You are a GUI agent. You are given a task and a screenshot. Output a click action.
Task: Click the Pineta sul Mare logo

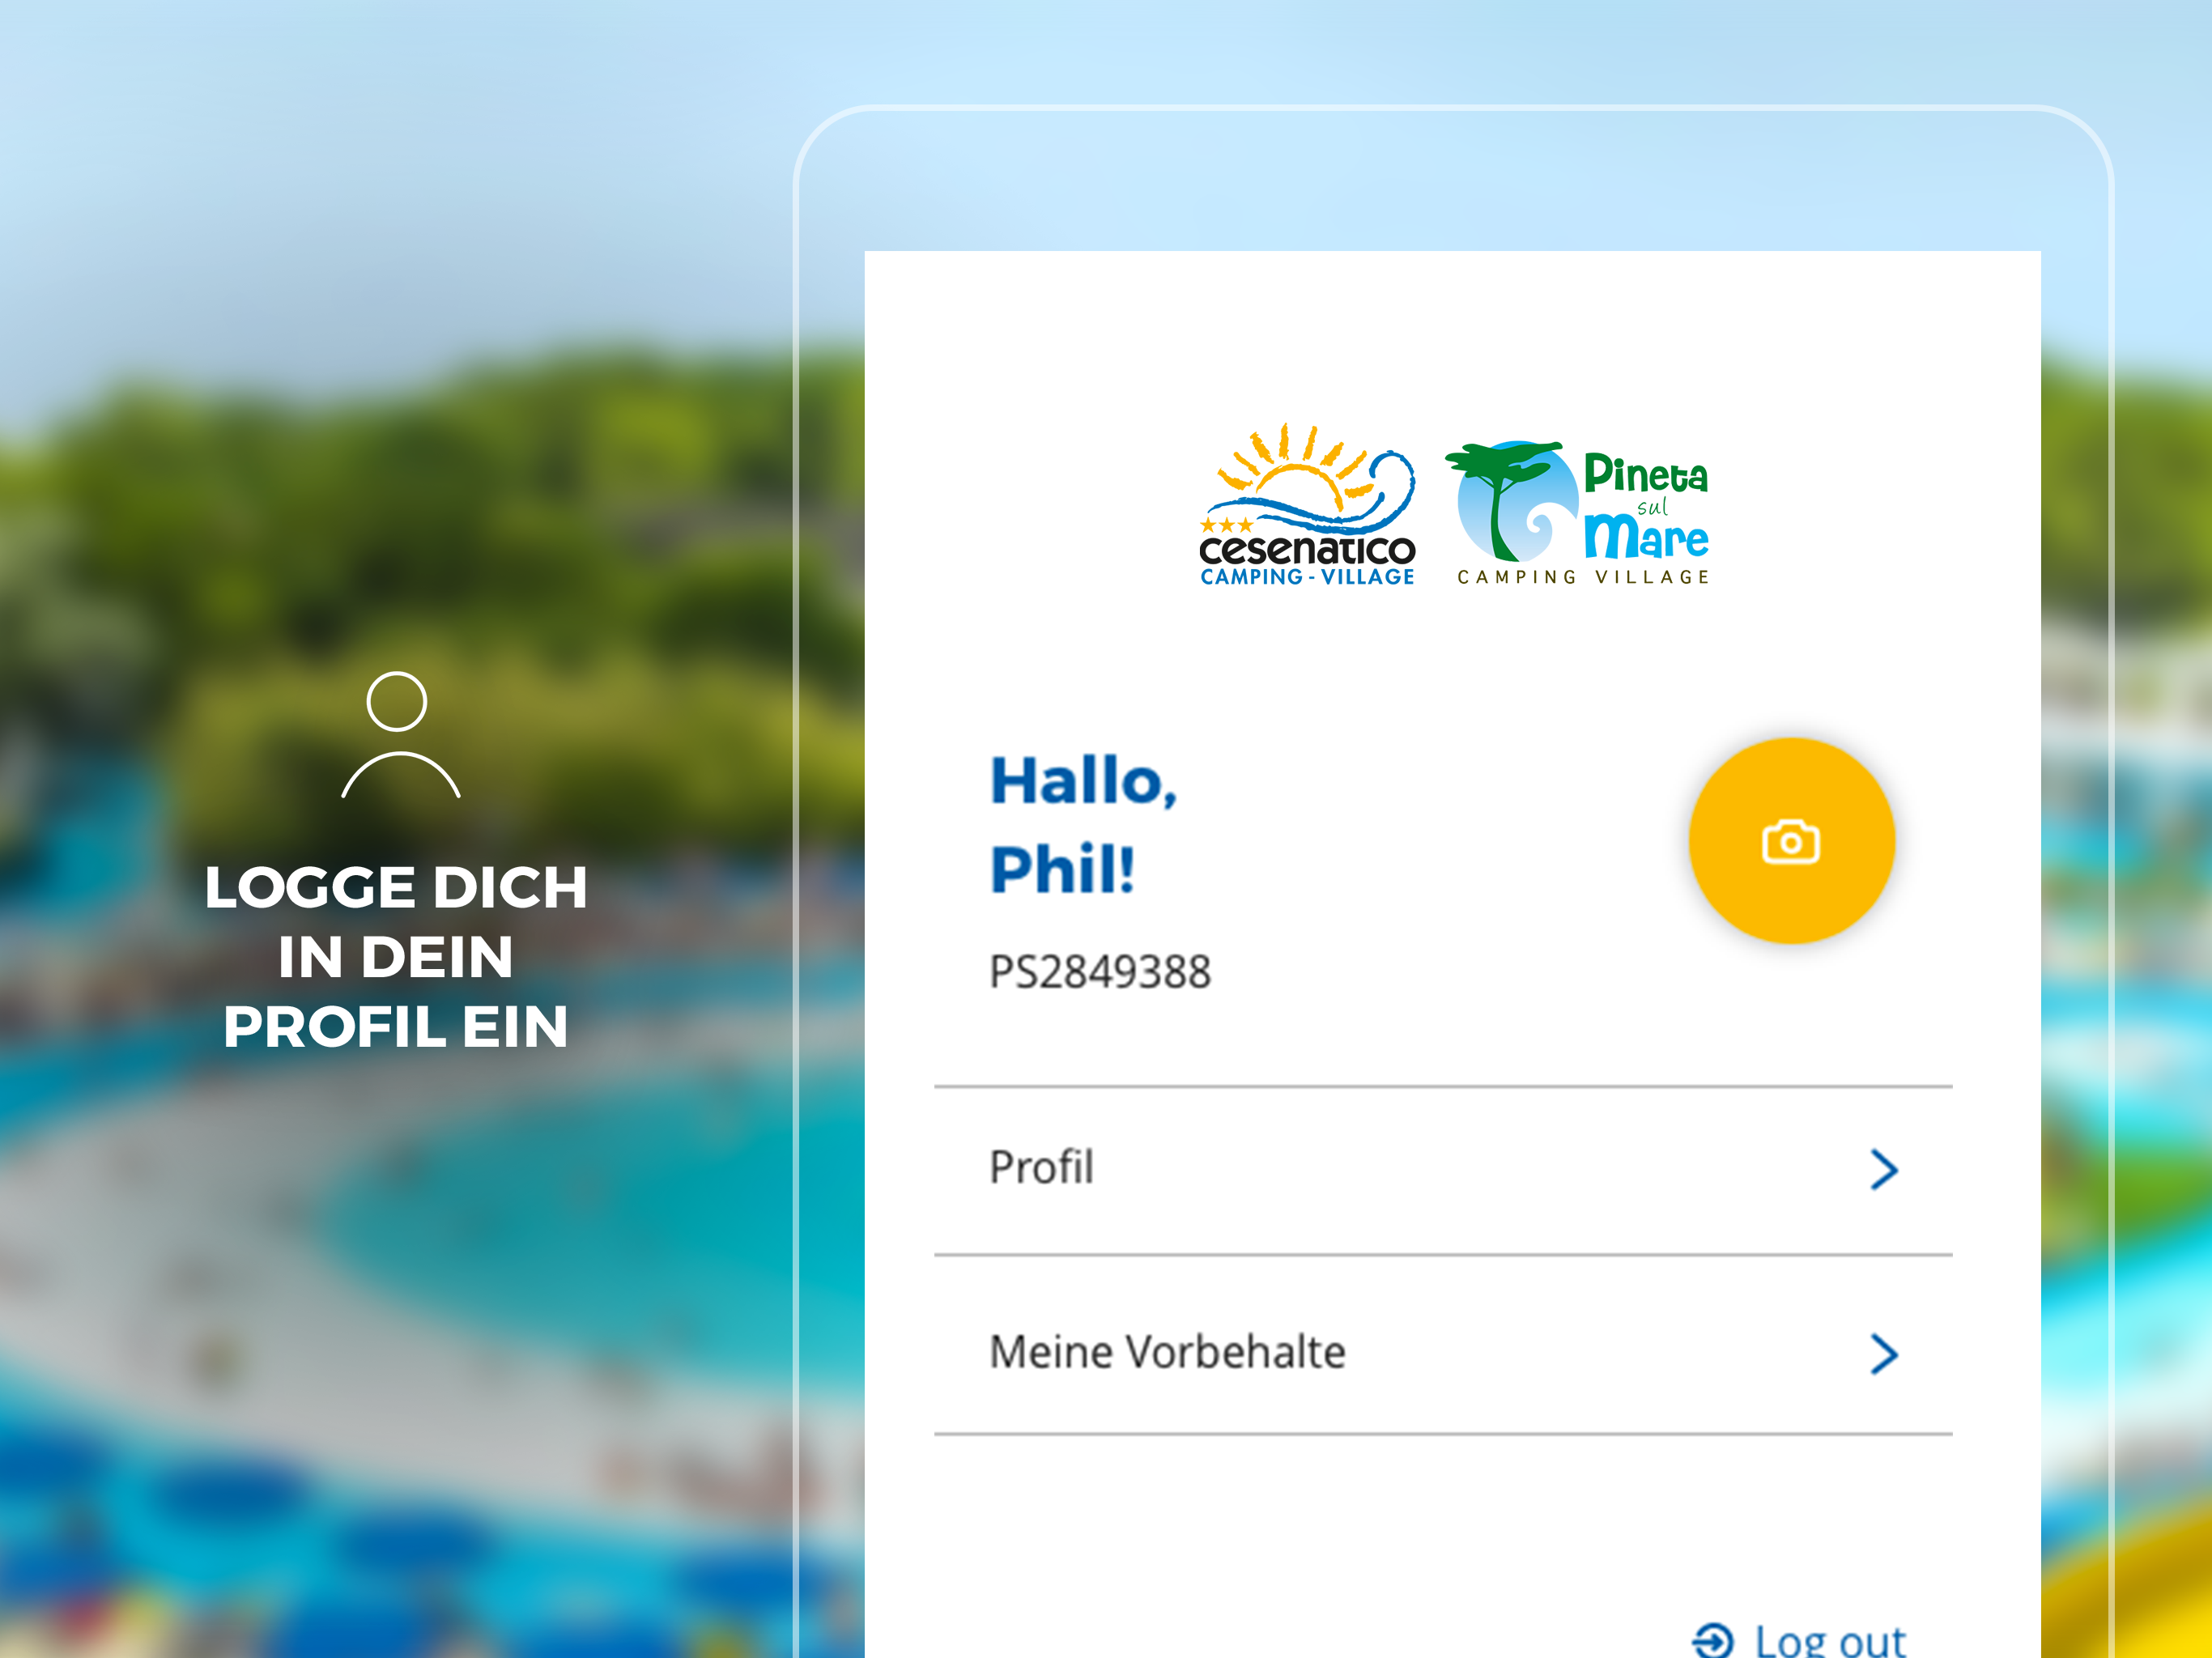coord(1577,513)
